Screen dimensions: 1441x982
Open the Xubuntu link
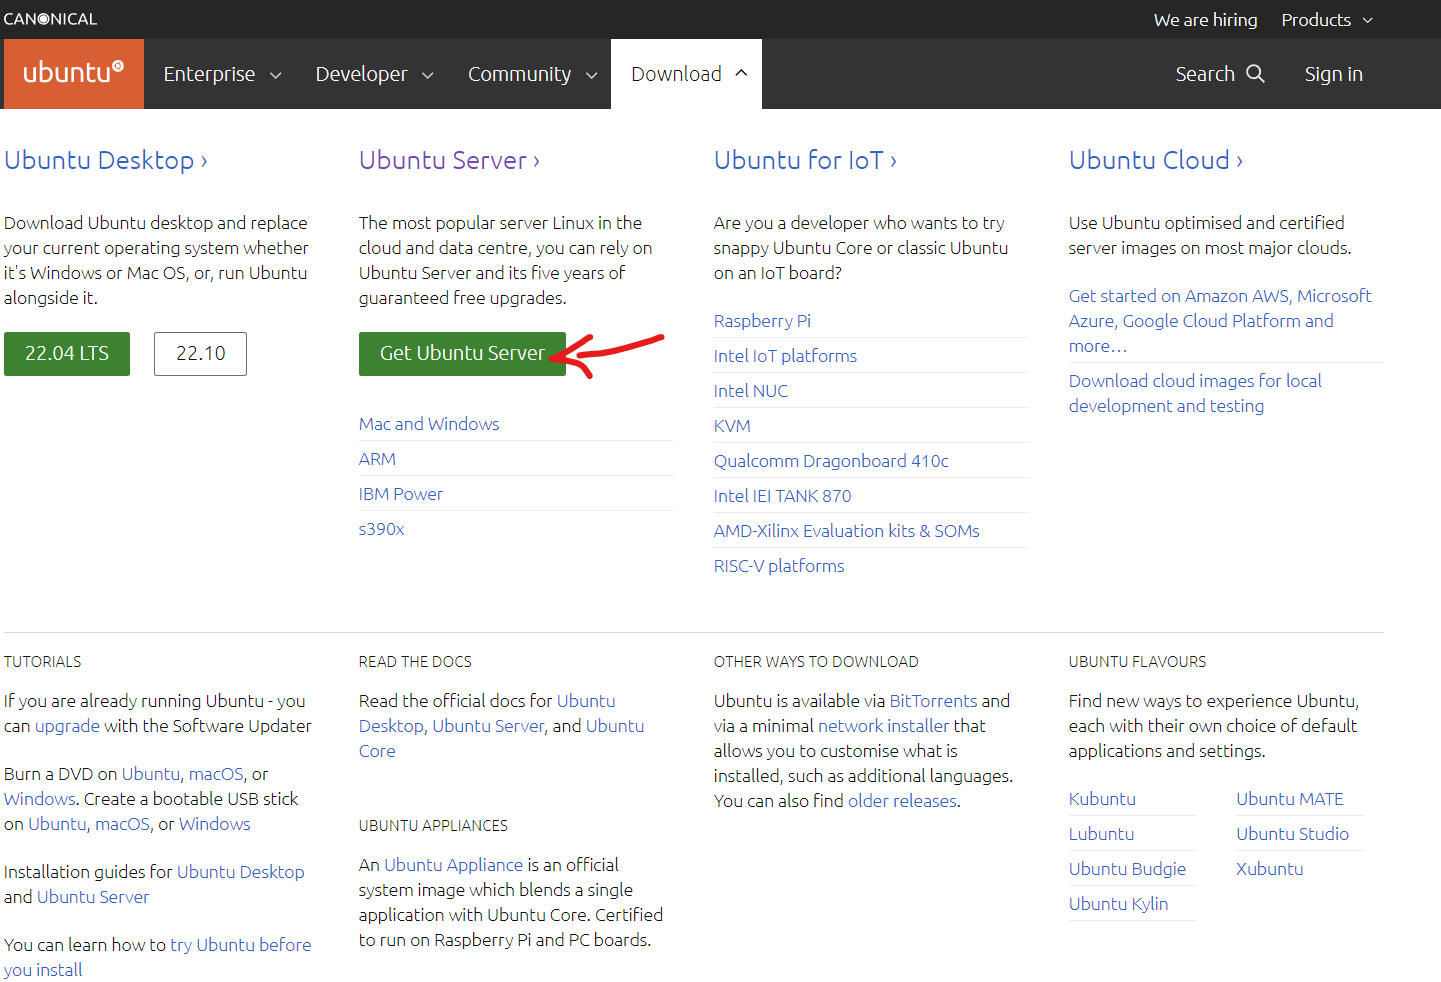(1269, 869)
